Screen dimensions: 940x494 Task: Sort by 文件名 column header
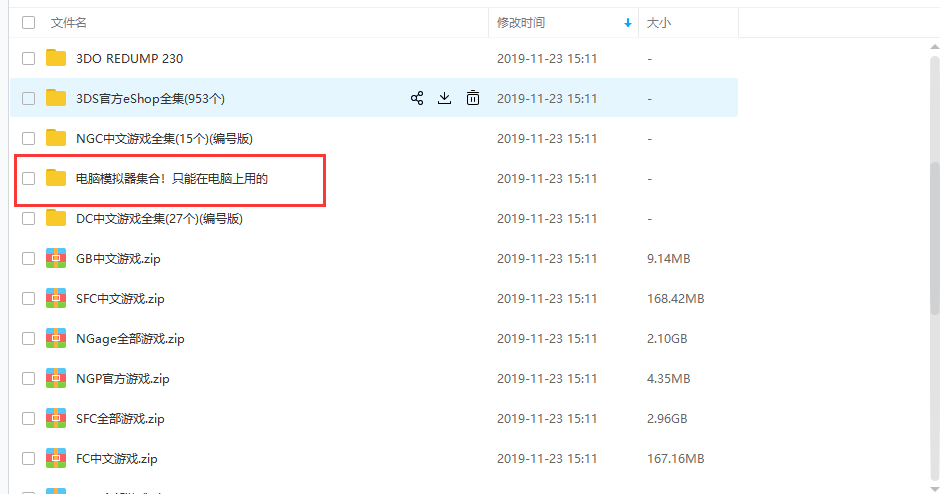[68, 23]
